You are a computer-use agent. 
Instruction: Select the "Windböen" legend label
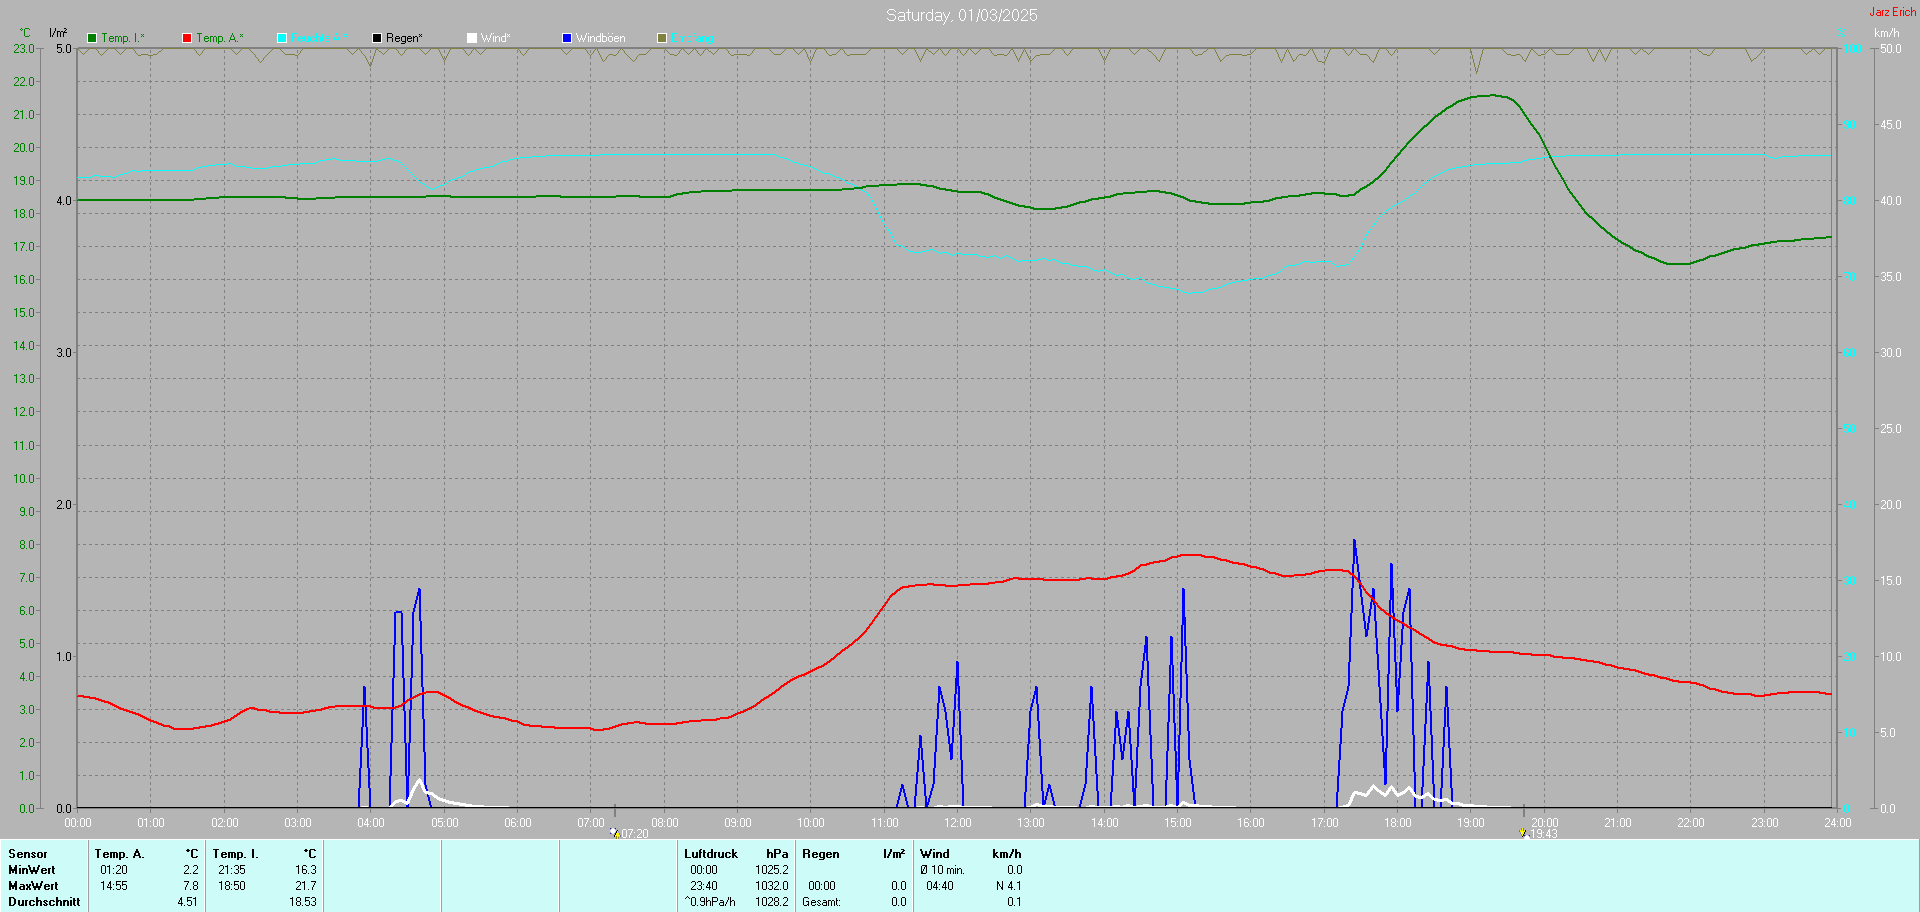(x=601, y=38)
